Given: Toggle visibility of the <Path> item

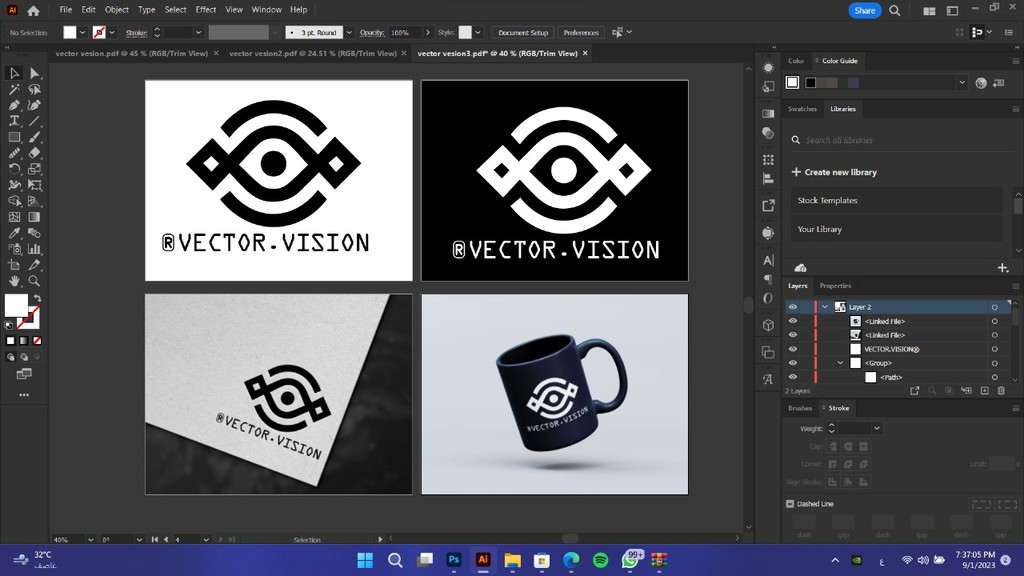Looking at the screenshot, I should [793, 377].
